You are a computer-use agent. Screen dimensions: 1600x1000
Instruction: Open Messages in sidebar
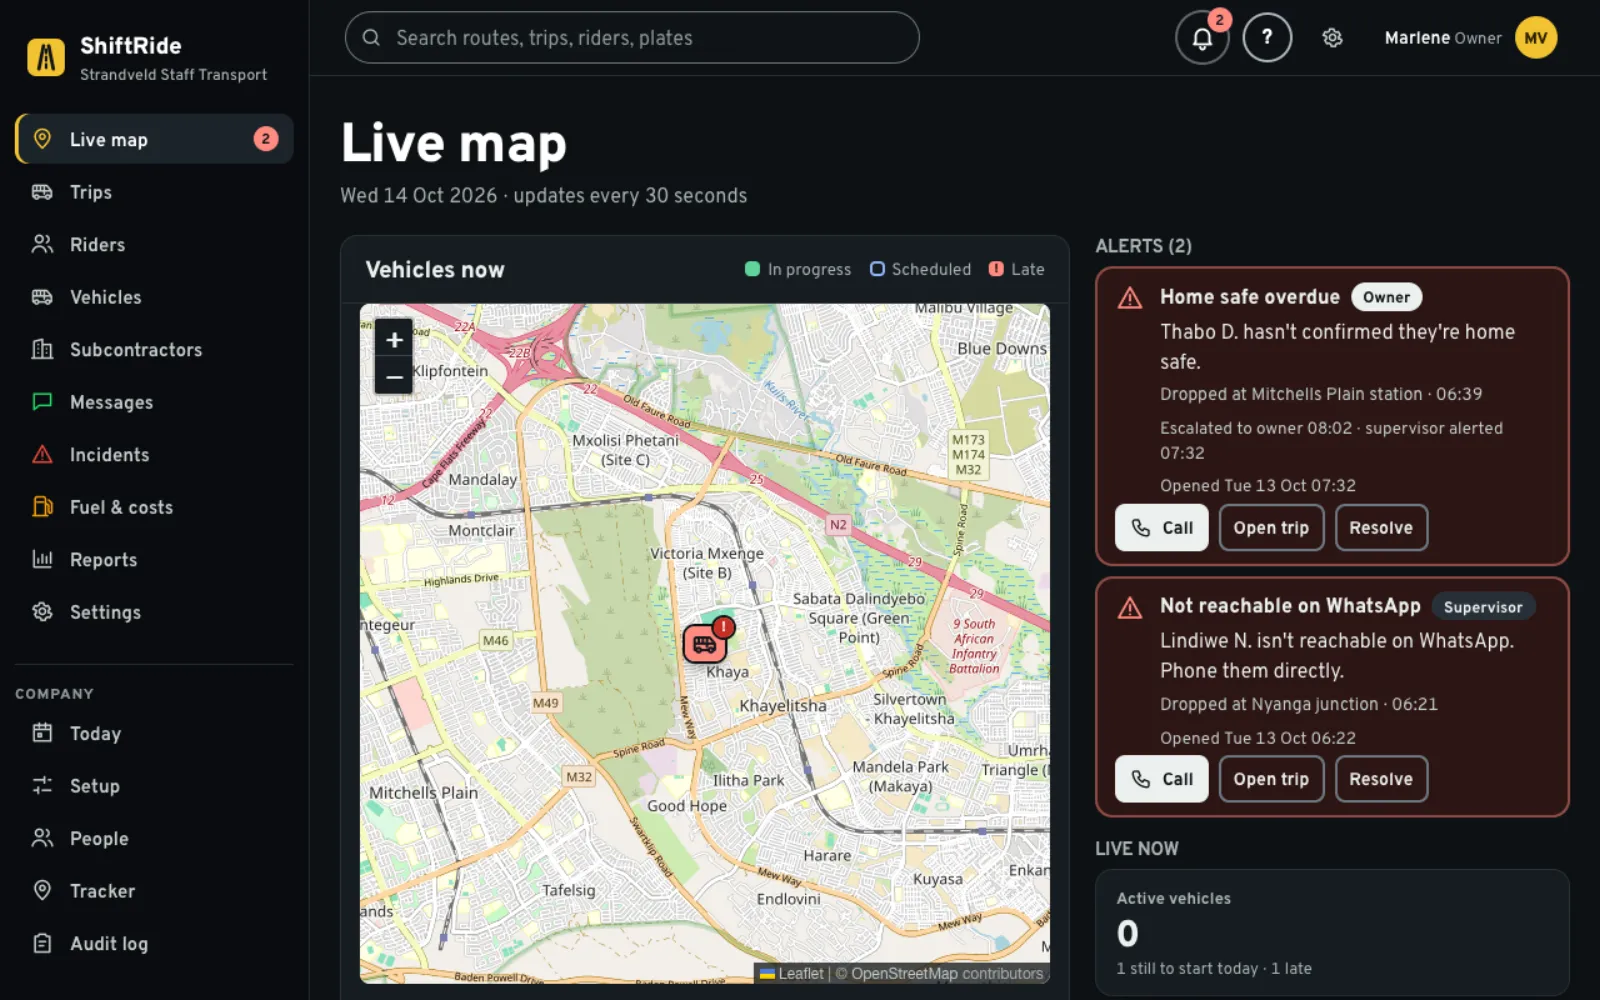click(155, 402)
